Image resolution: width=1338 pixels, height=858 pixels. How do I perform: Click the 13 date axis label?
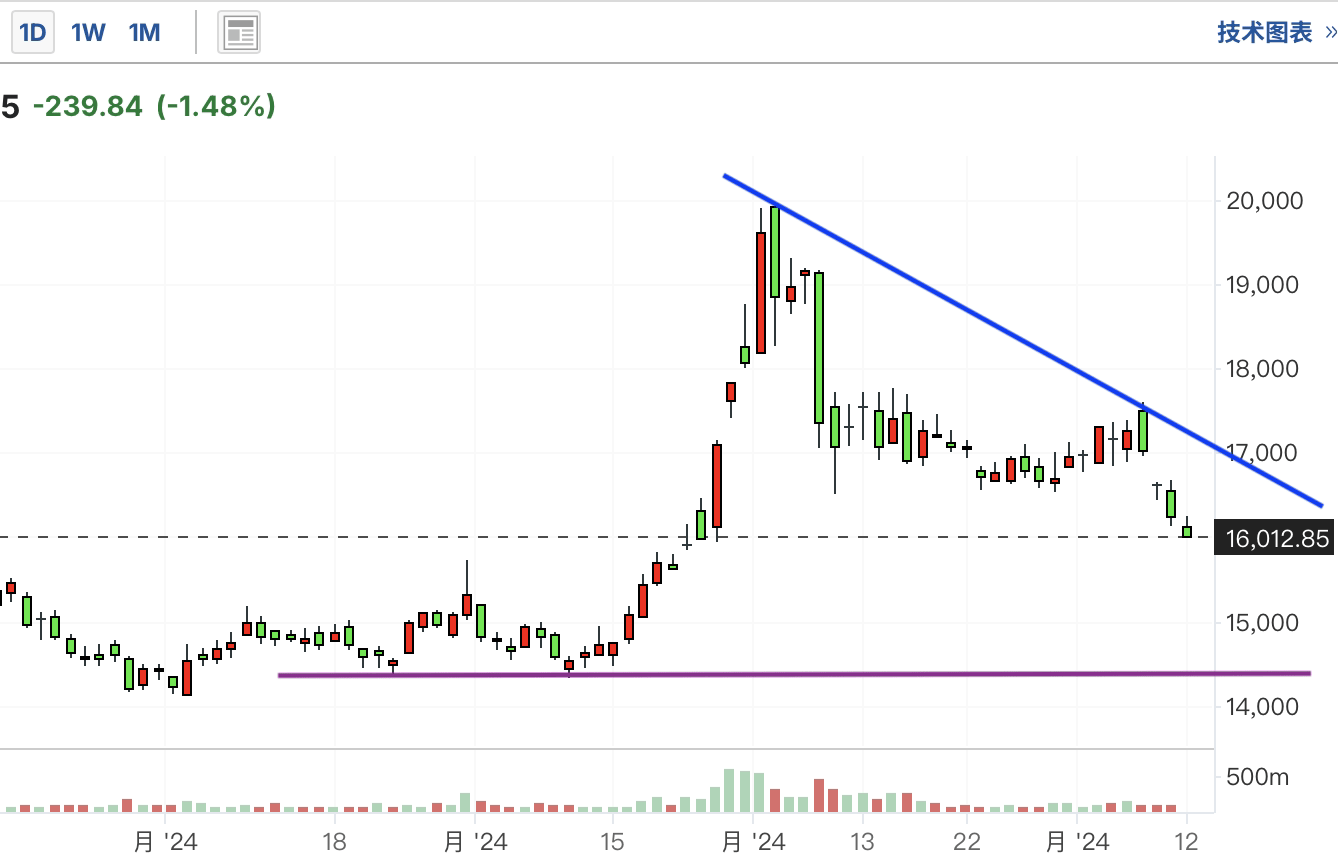point(862,842)
